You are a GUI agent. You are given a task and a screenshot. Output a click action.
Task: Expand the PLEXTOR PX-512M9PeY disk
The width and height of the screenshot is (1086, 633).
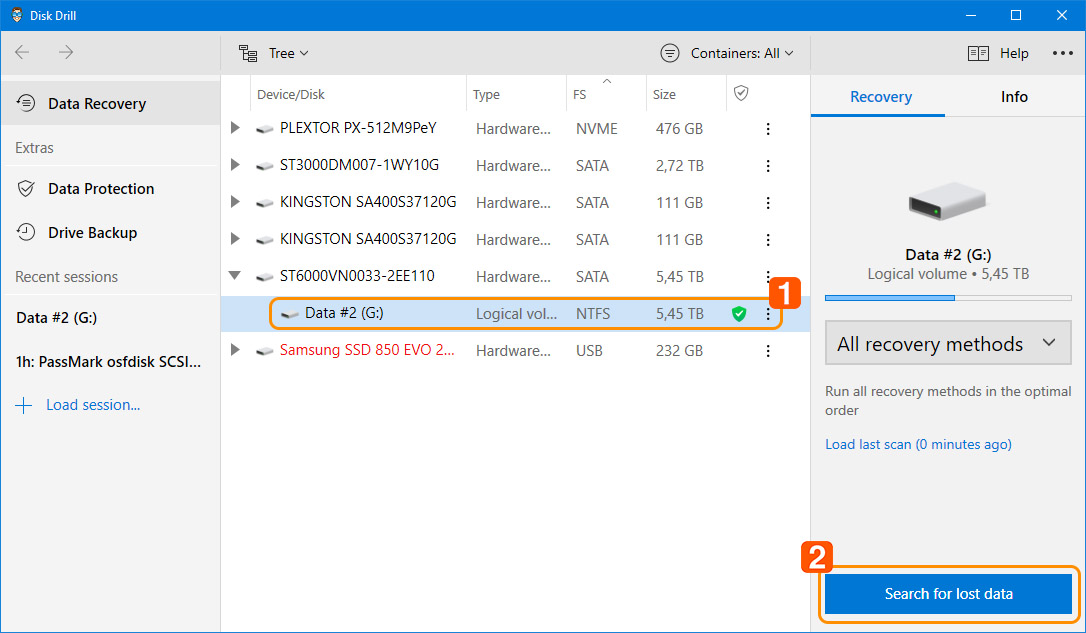pyautogui.click(x=235, y=128)
